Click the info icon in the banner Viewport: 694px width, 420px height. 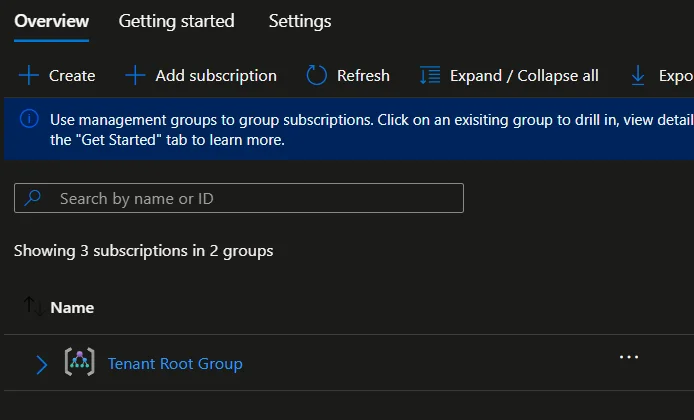pyautogui.click(x=29, y=119)
